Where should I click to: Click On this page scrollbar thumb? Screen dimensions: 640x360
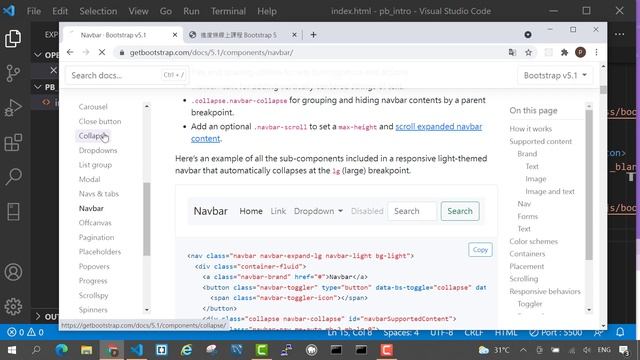coord(589,184)
